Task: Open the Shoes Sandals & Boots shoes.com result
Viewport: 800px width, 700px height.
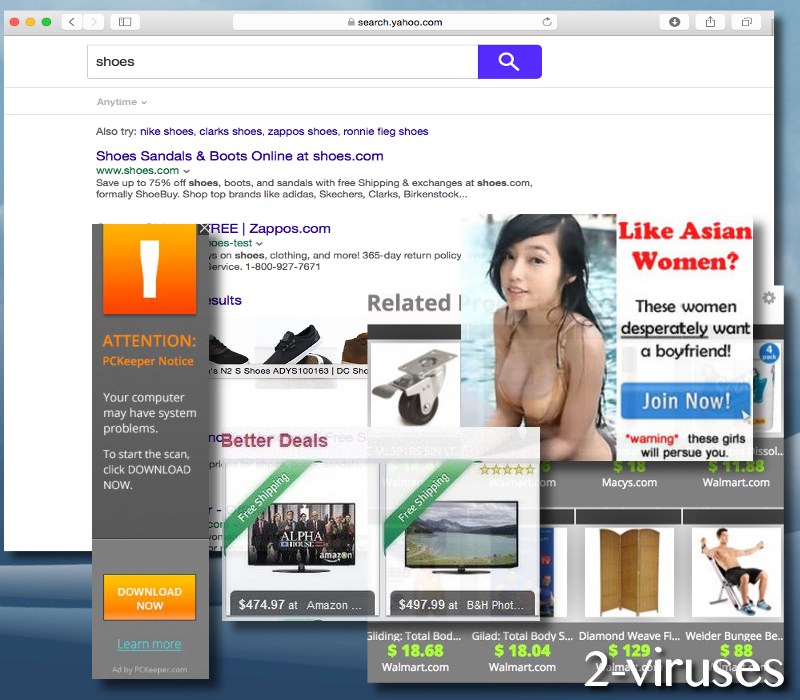Action: pyautogui.click(x=238, y=156)
